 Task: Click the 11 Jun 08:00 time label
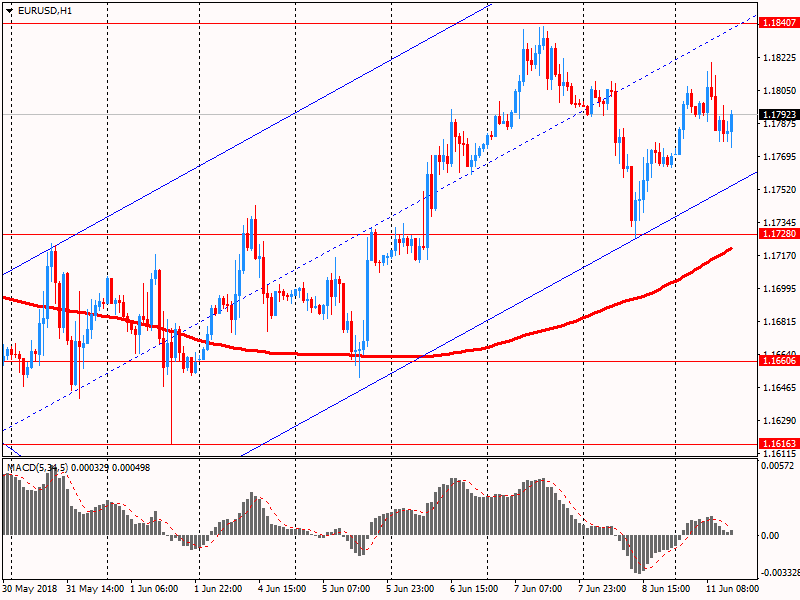[x=732, y=589]
